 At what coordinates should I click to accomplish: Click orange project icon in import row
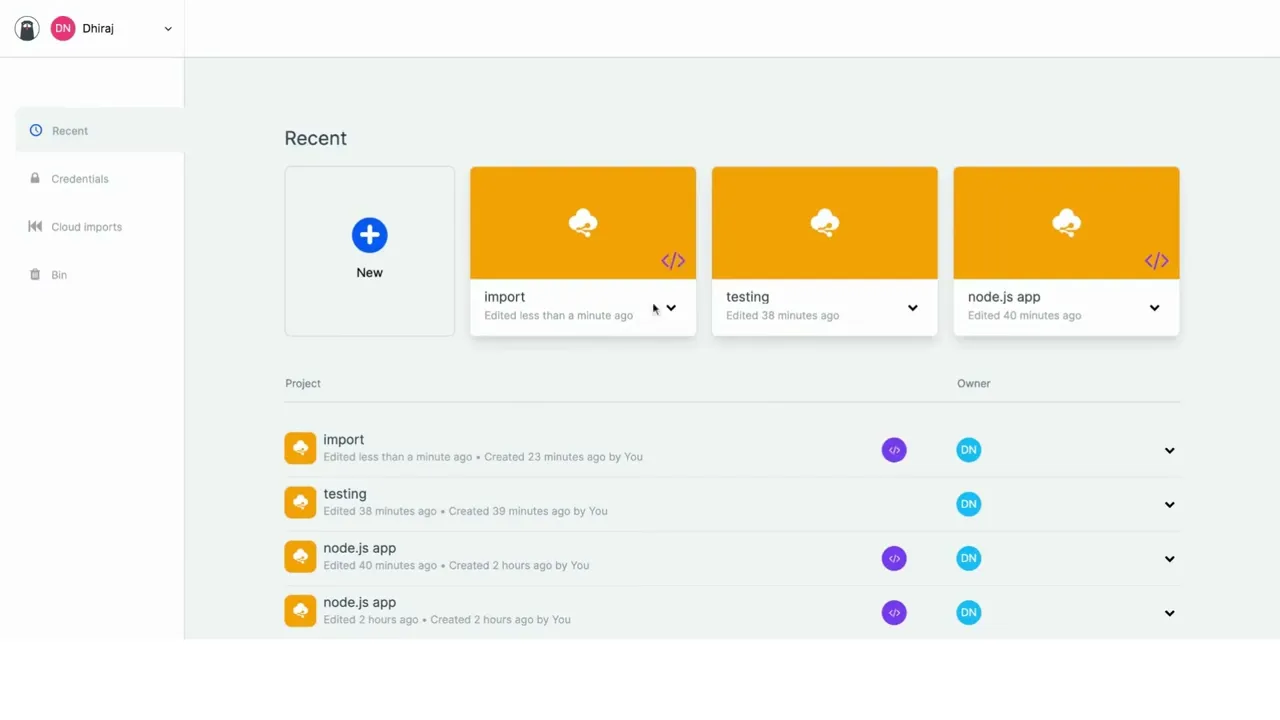[x=300, y=448]
